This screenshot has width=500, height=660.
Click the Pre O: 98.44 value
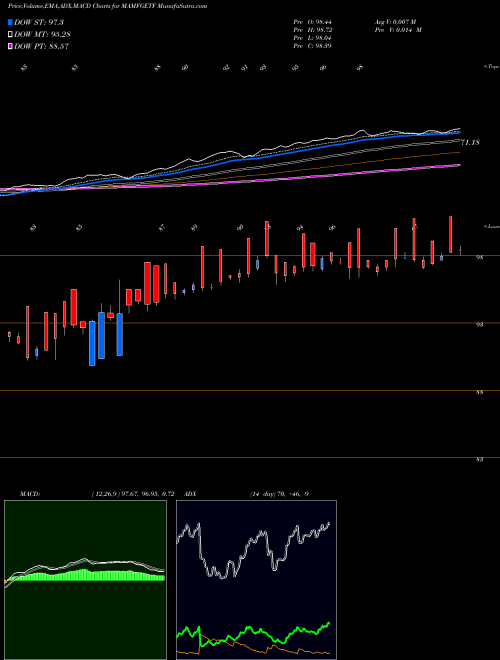[312, 21]
